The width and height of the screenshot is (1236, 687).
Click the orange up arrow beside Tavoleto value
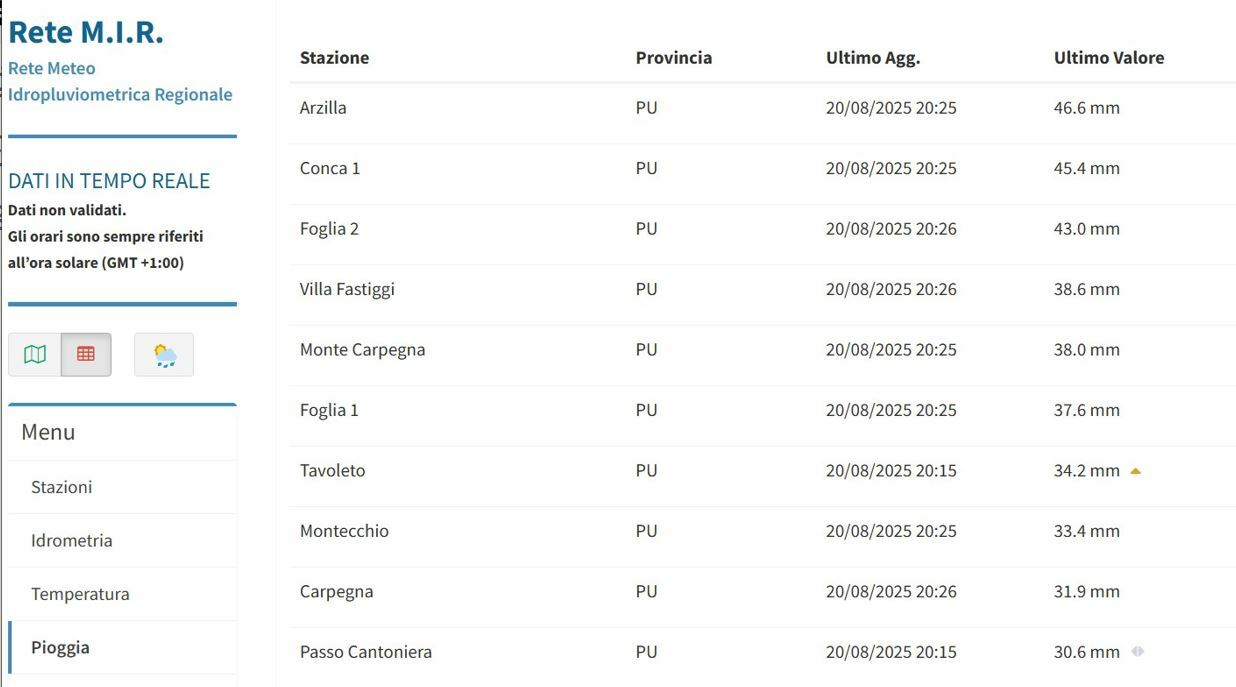tap(1135, 471)
